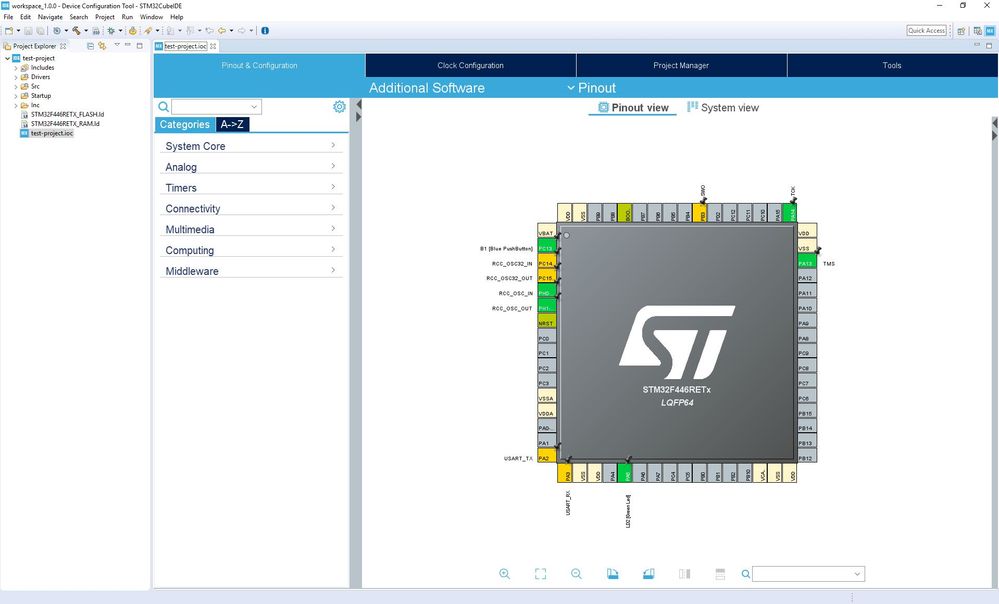Switch to the System view
Image resolution: width=999 pixels, height=604 pixels.
[723, 108]
